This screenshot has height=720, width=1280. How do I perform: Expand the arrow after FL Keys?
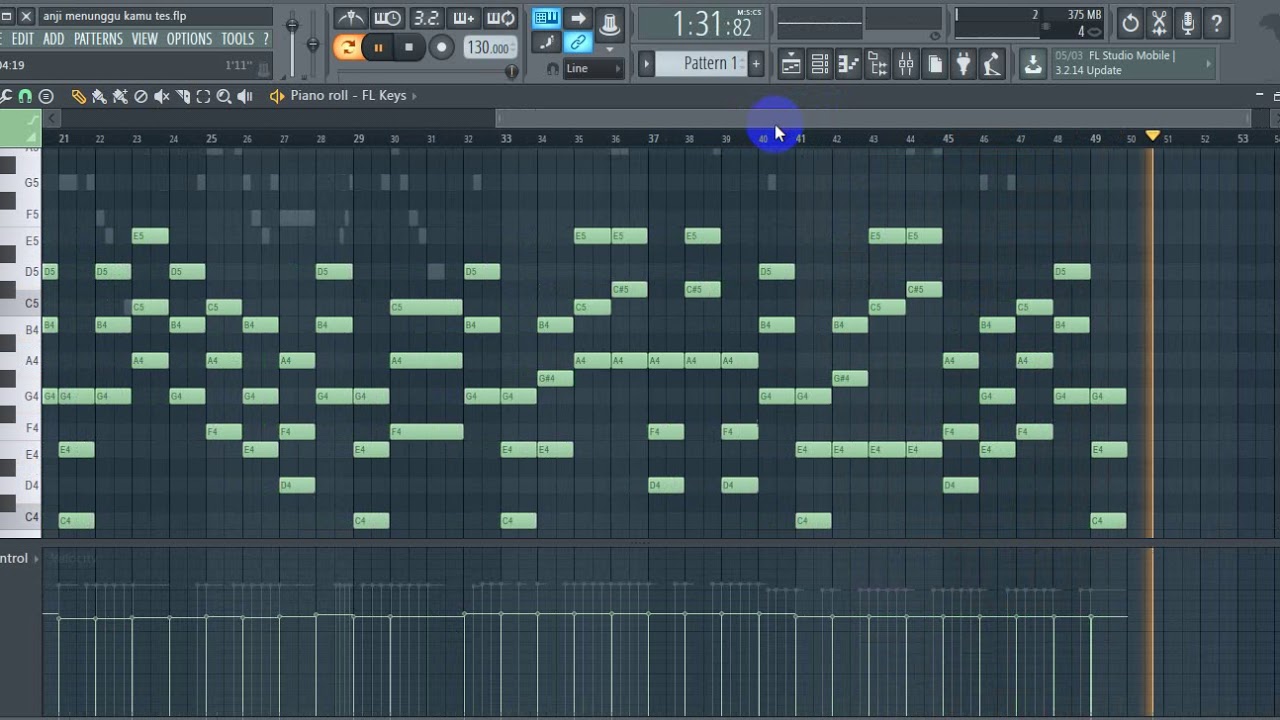coord(414,96)
